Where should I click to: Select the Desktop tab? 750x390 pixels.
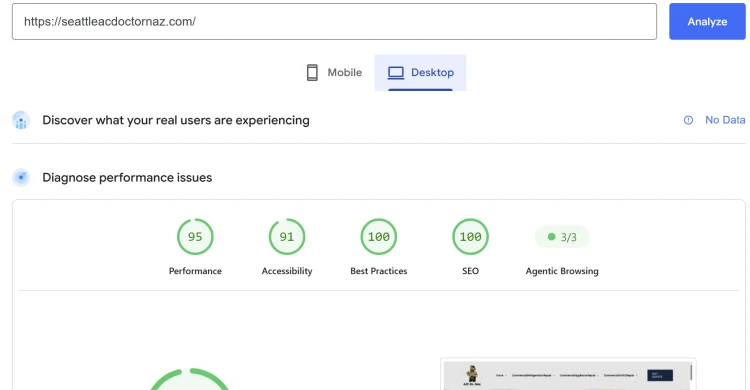pos(420,73)
